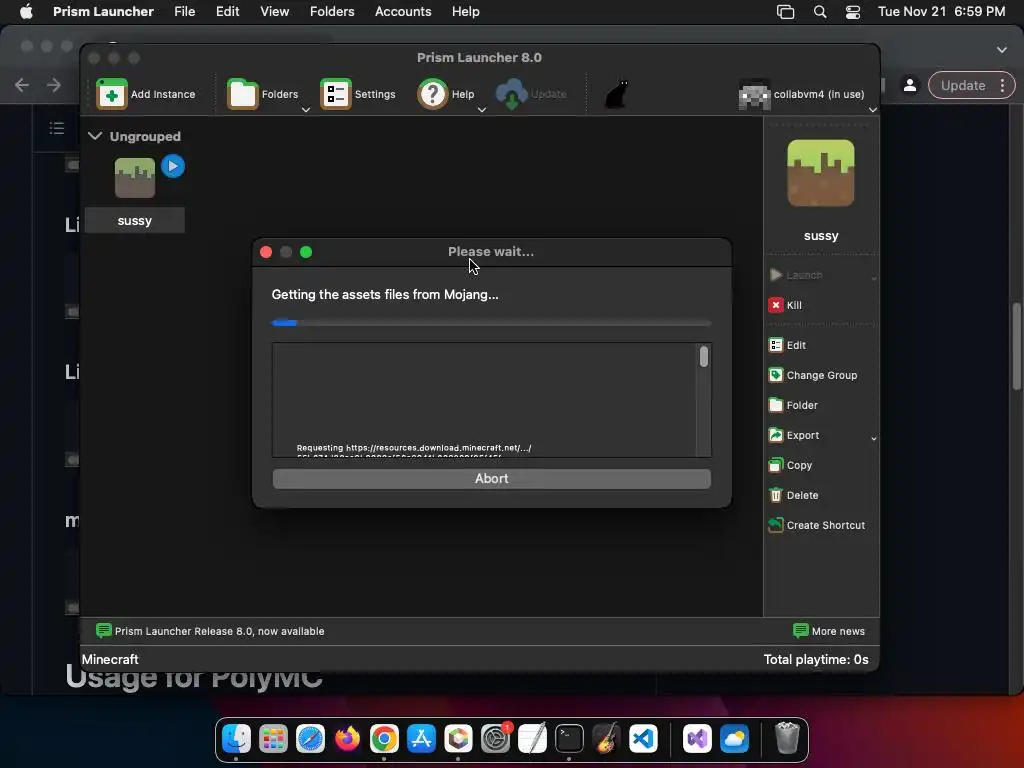Open System Settings from the Dock
Screen dimensions: 1024x768
pyautogui.click(x=496, y=739)
